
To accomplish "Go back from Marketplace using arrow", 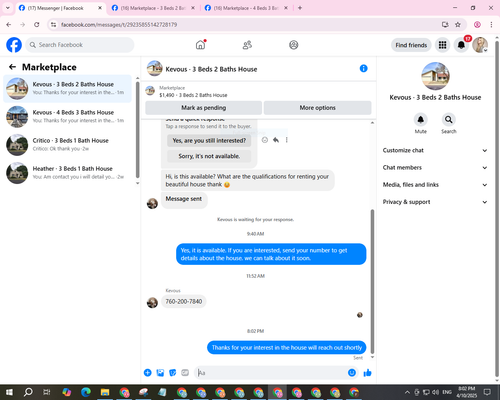I will click(12, 67).
